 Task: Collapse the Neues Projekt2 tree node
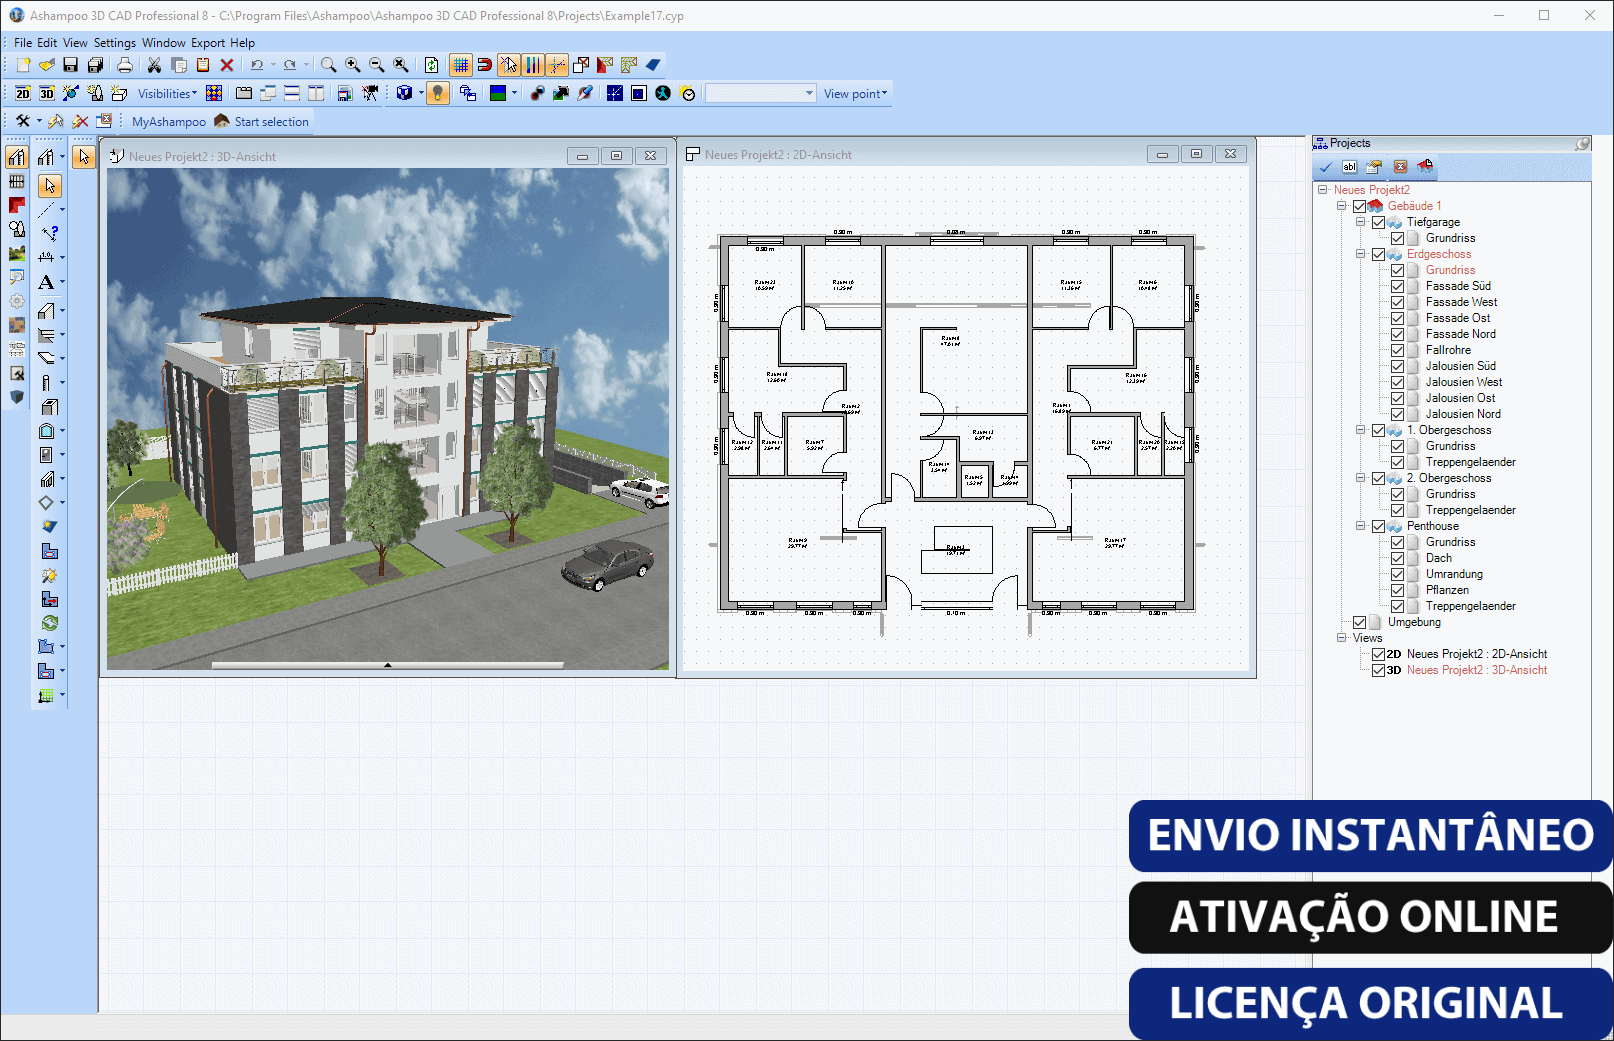(x=1323, y=190)
